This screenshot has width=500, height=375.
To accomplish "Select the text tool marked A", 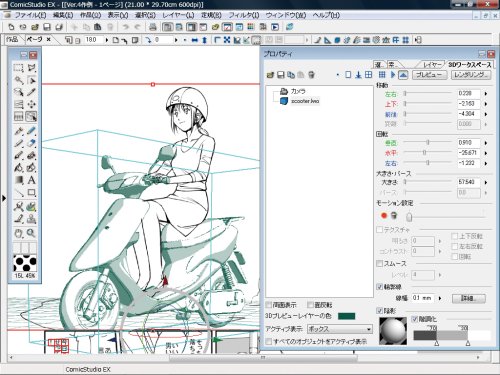I will 31,180.
